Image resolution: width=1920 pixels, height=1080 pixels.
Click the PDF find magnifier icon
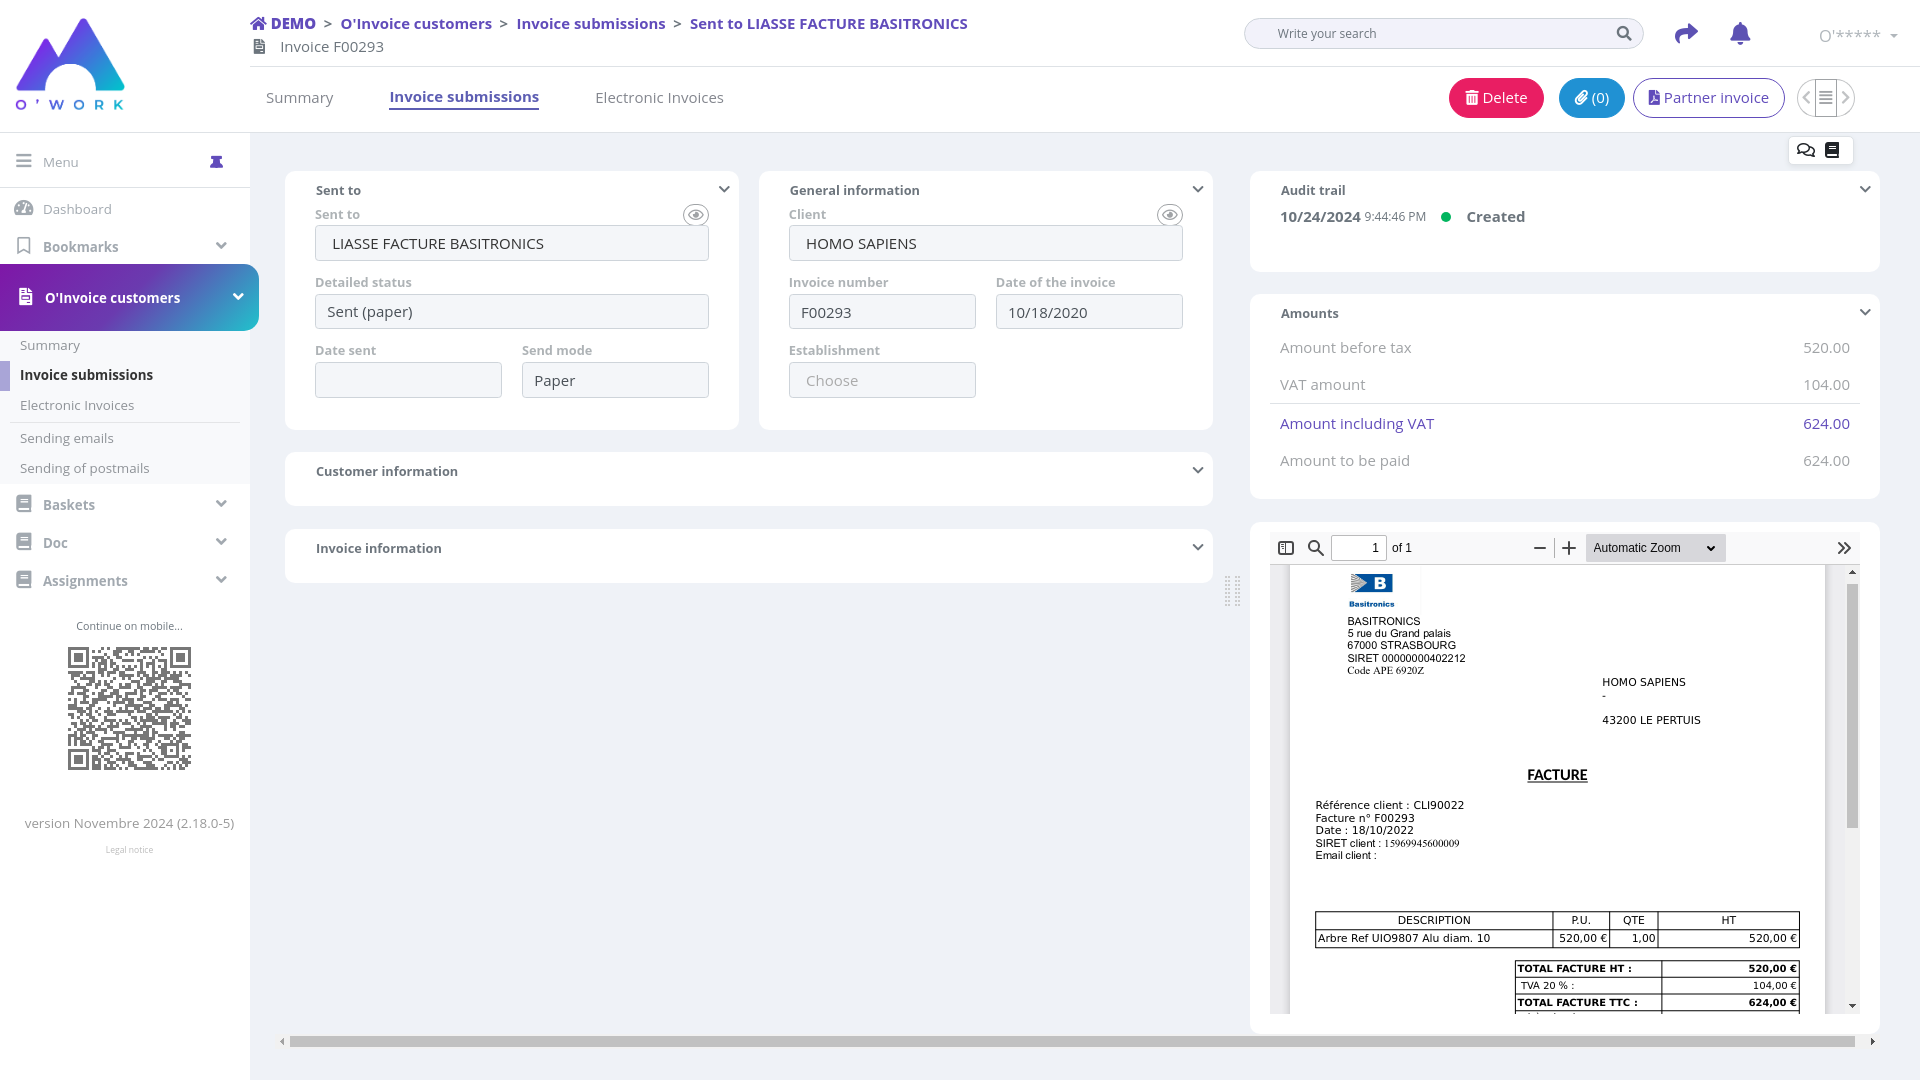coord(1316,548)
